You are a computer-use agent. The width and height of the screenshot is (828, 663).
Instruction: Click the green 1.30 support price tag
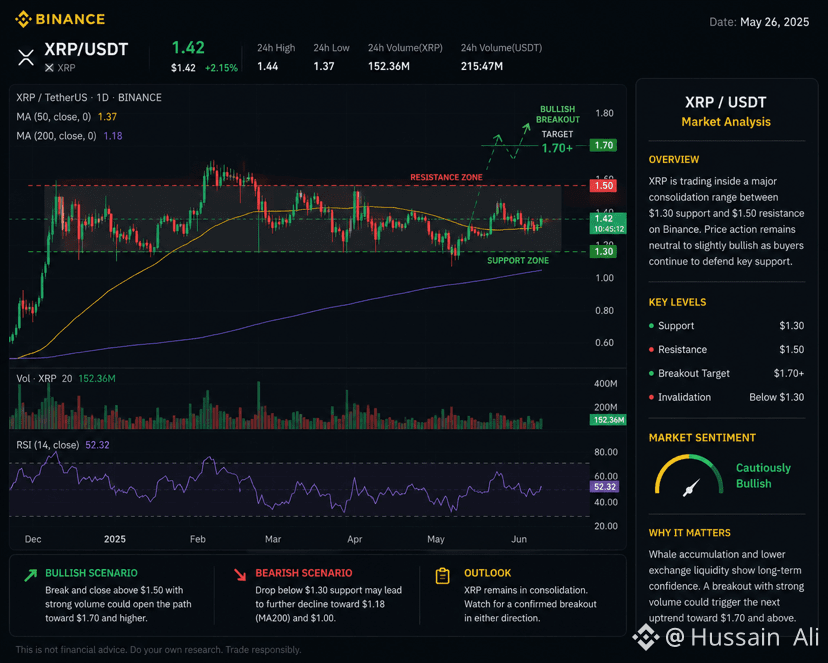603,252
